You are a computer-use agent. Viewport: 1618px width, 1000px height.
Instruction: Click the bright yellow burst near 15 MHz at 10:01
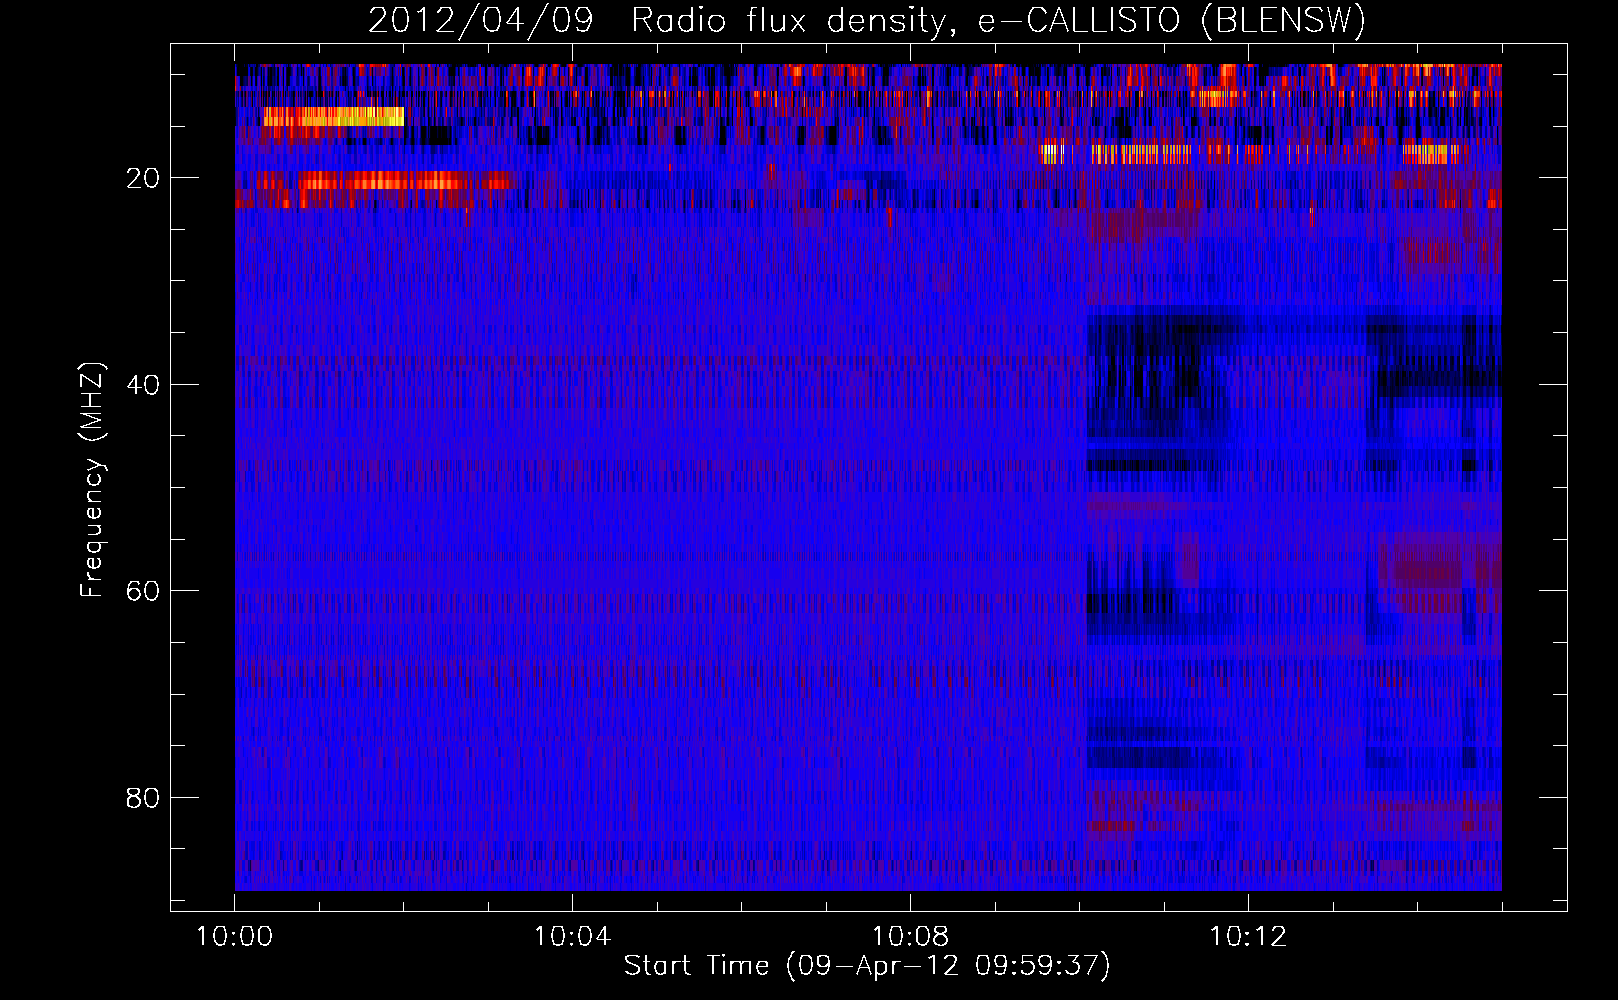(x=334, y=117)
